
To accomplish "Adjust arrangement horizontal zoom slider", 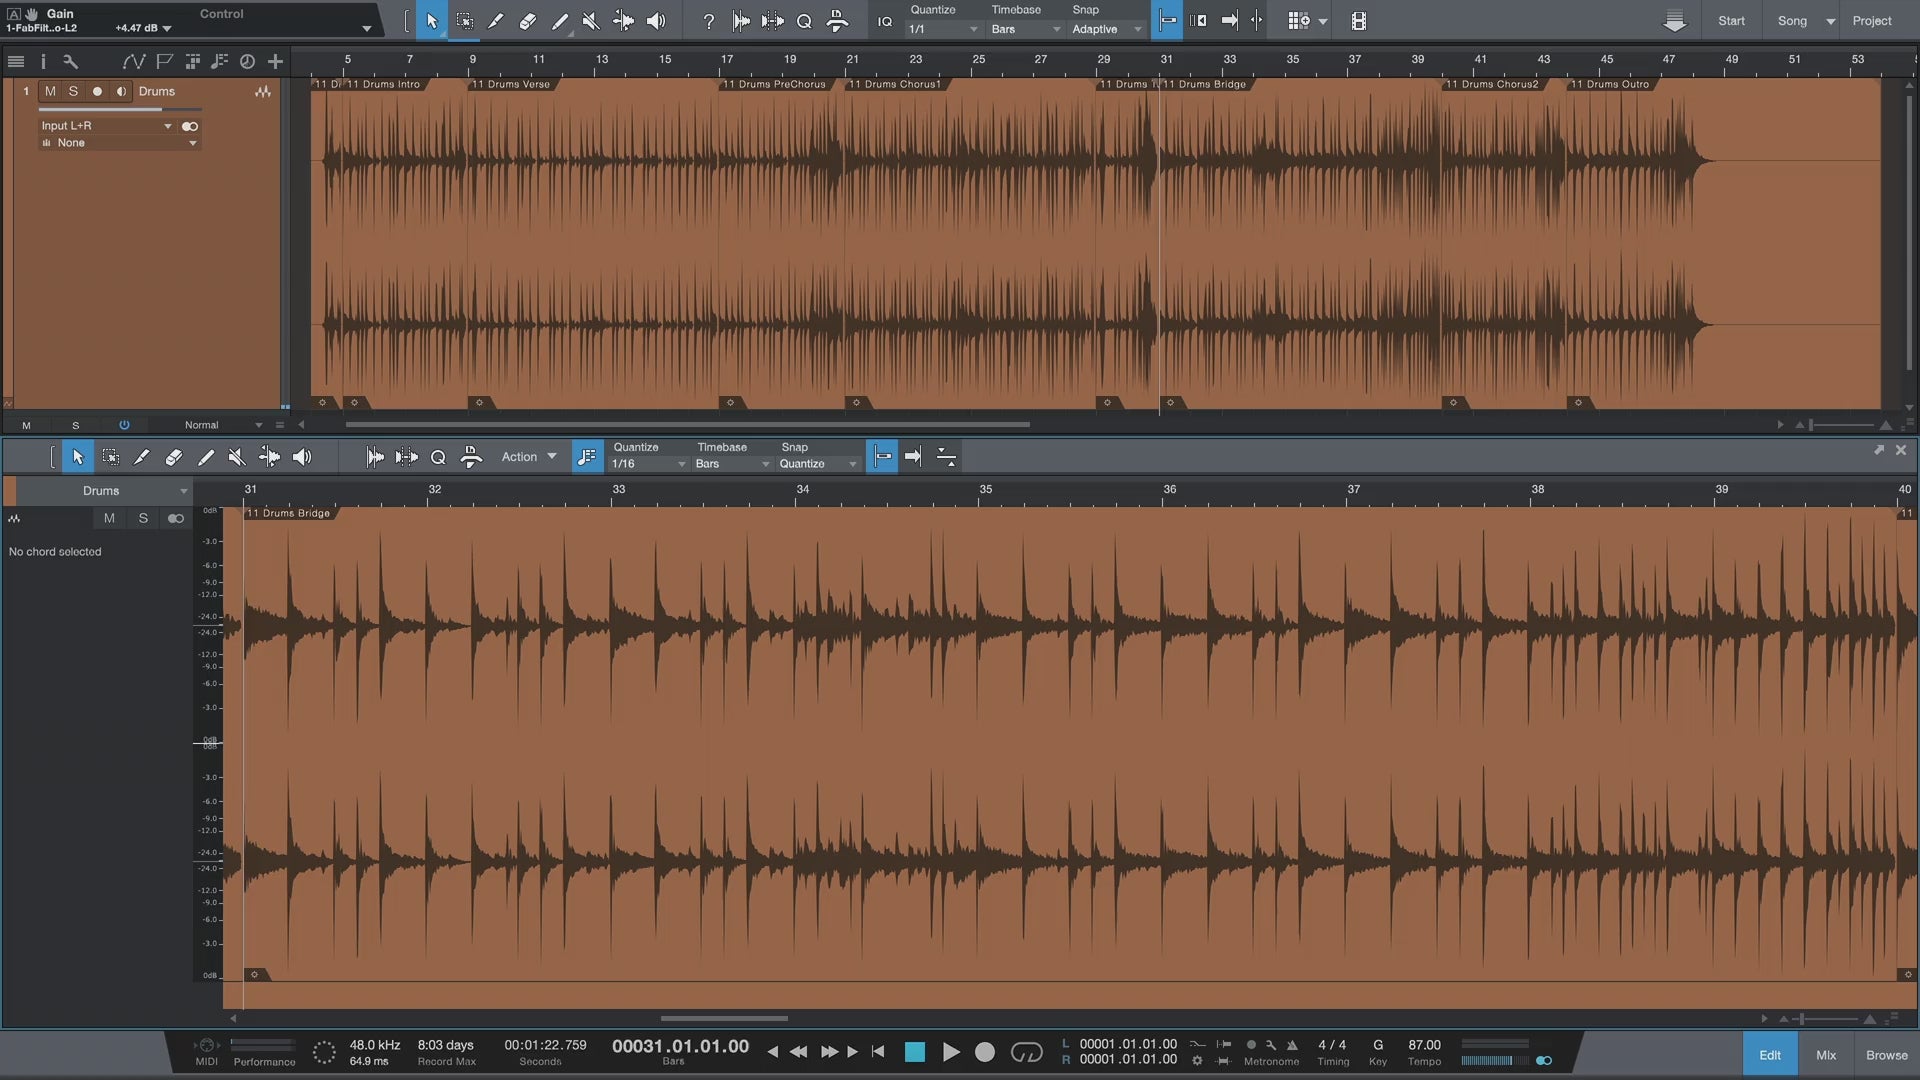I will coord(1841,425).
